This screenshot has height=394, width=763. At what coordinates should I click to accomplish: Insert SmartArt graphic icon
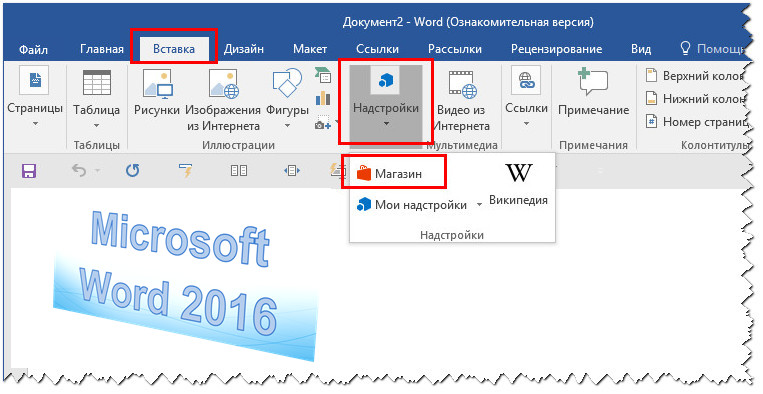pos(323,75)
